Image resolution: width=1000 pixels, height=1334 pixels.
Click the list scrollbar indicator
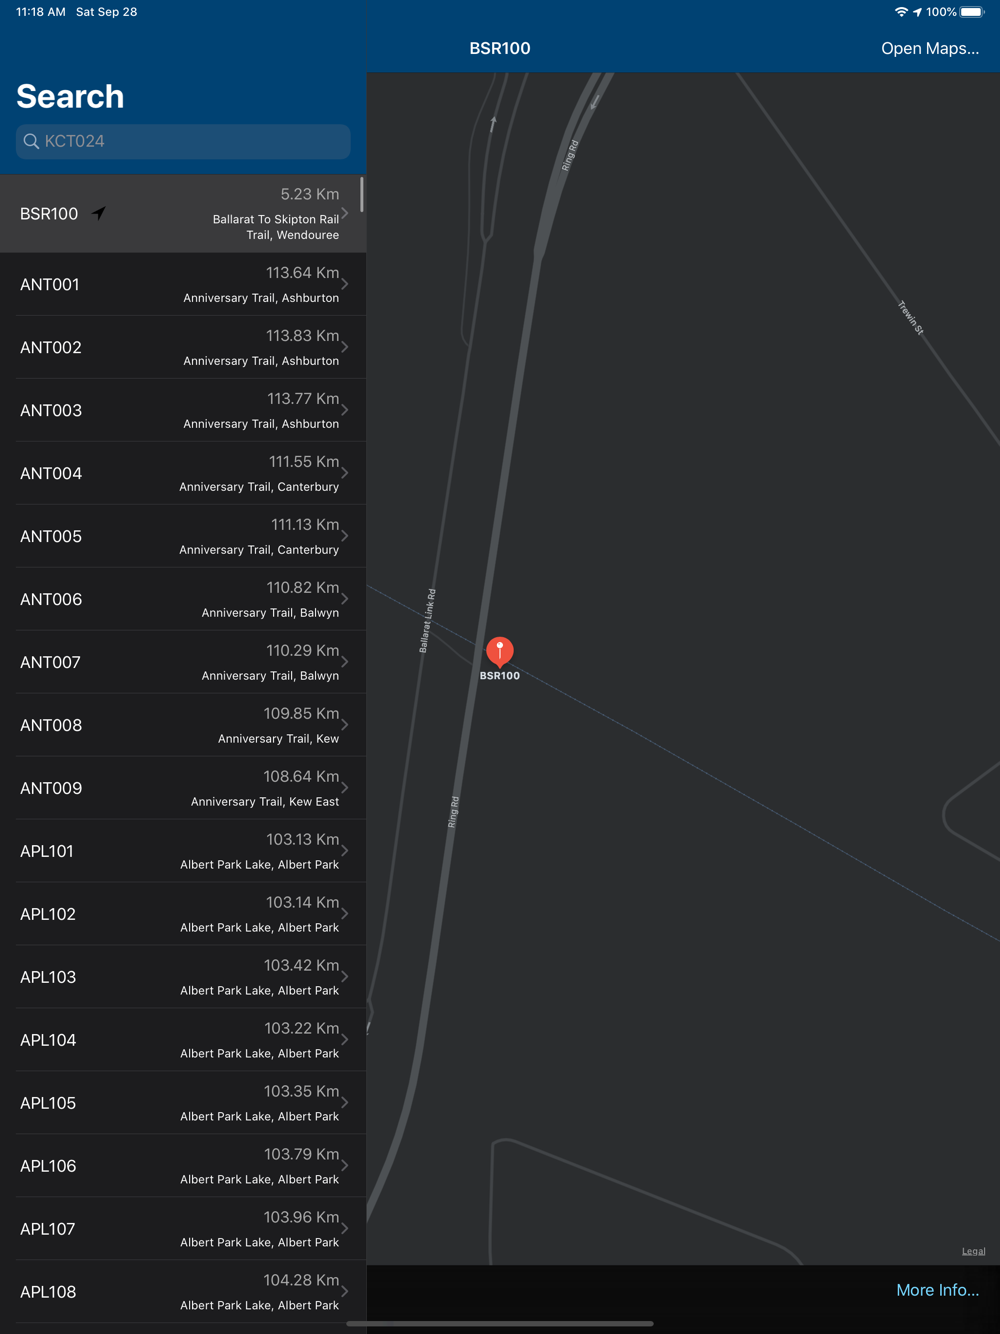(361, 195)
